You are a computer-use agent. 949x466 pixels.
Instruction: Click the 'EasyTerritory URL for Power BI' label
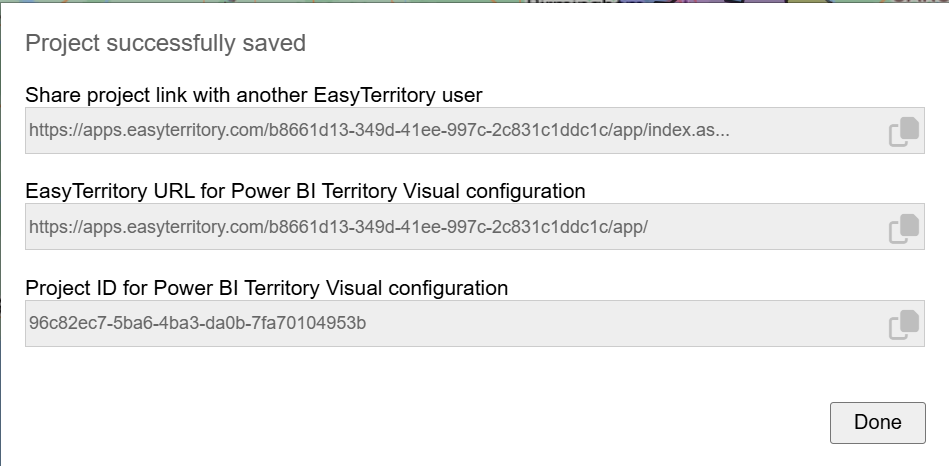305,191
